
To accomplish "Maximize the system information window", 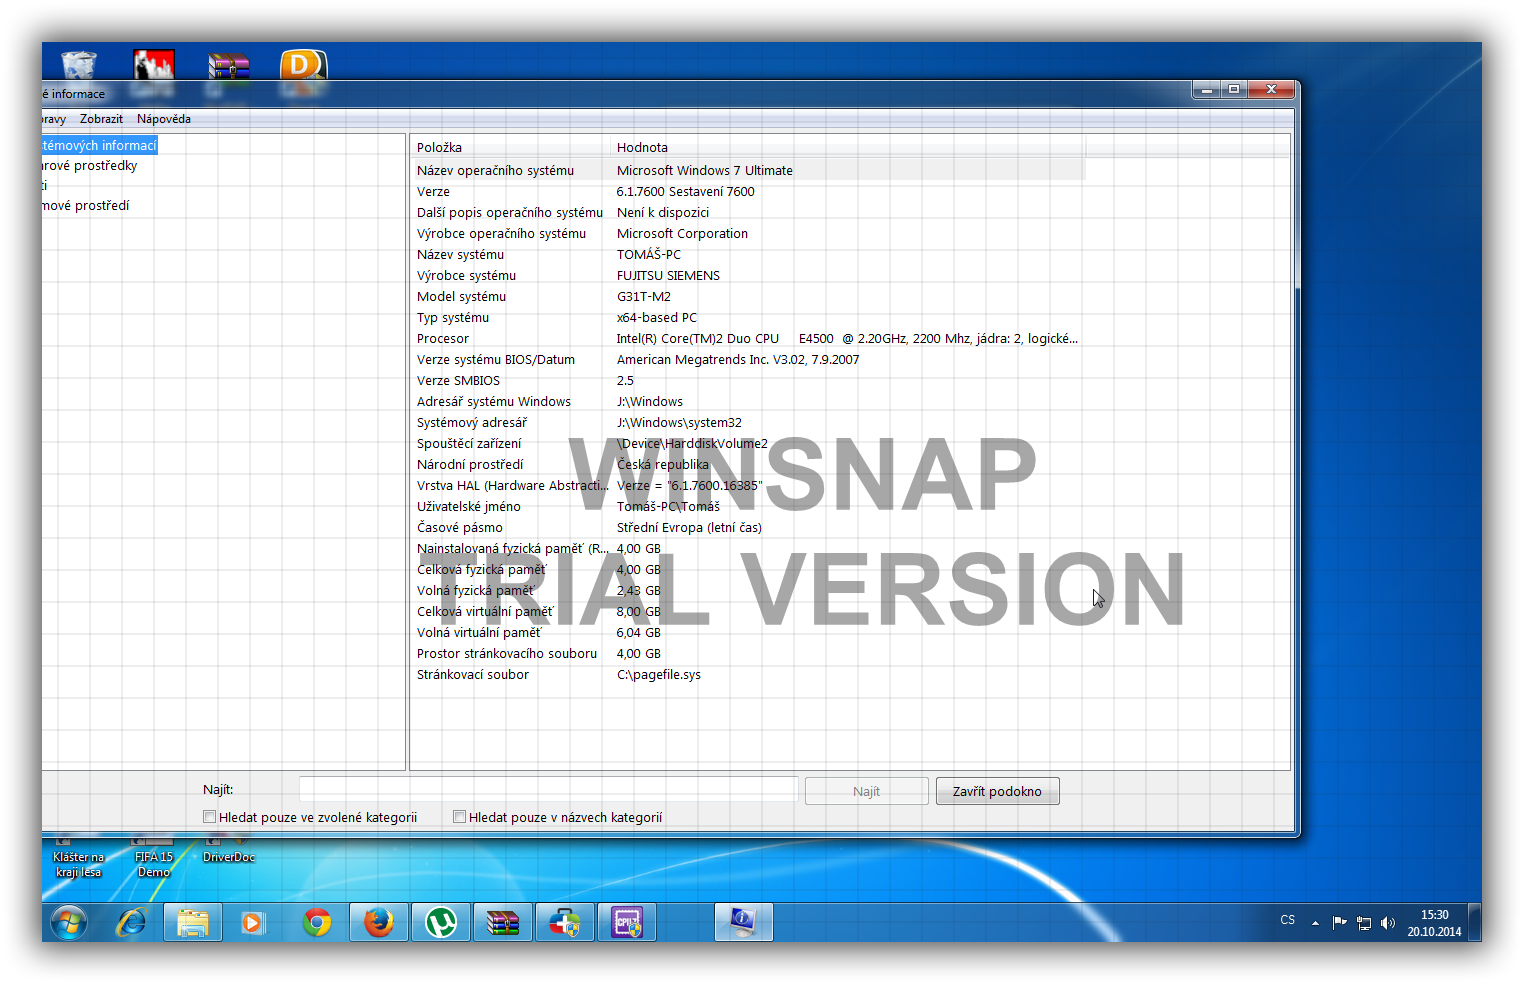I will pos(1234,89).
